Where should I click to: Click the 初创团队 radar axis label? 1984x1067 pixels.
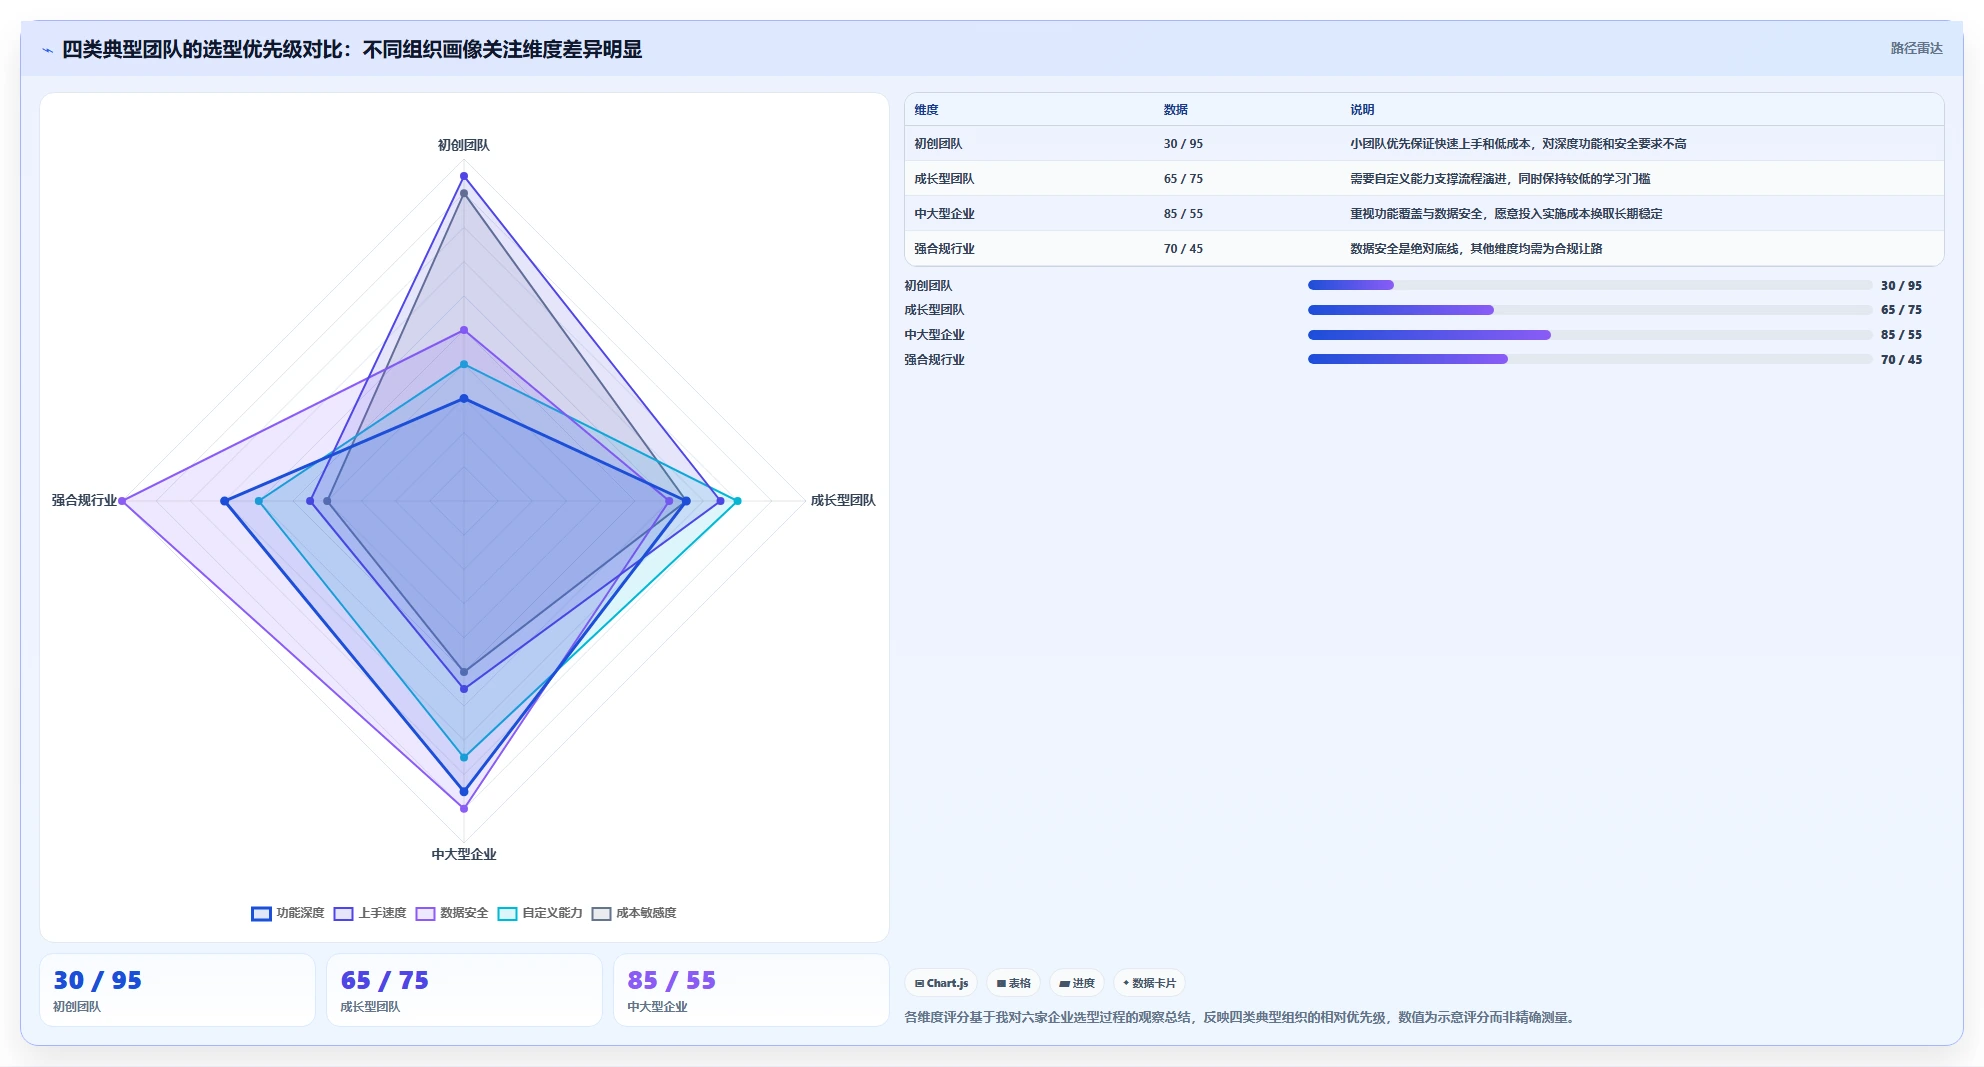pyautogui.click(x=464, y=145)
